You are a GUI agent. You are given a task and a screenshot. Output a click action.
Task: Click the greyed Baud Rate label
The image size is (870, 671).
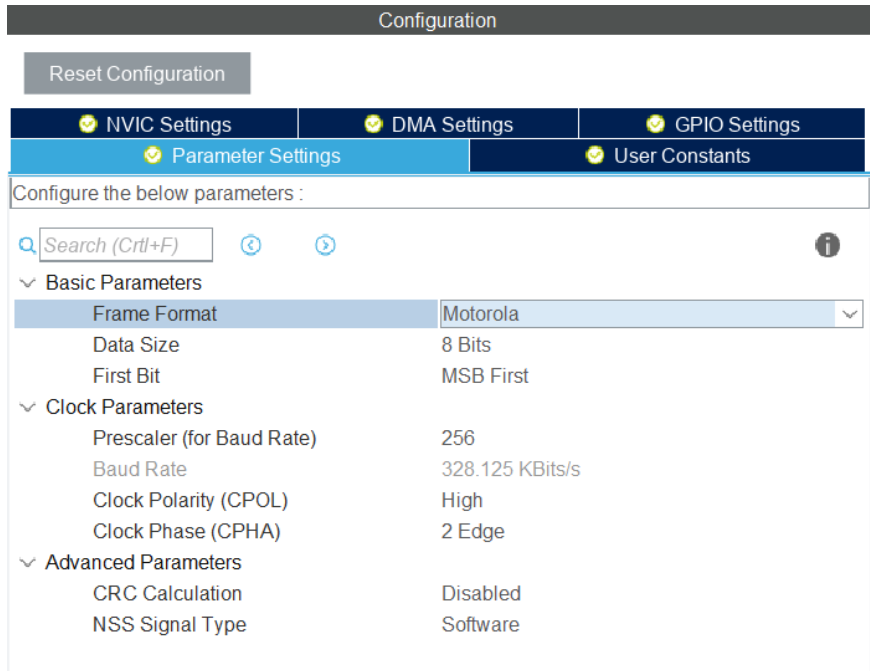click(x=140, y=470)
